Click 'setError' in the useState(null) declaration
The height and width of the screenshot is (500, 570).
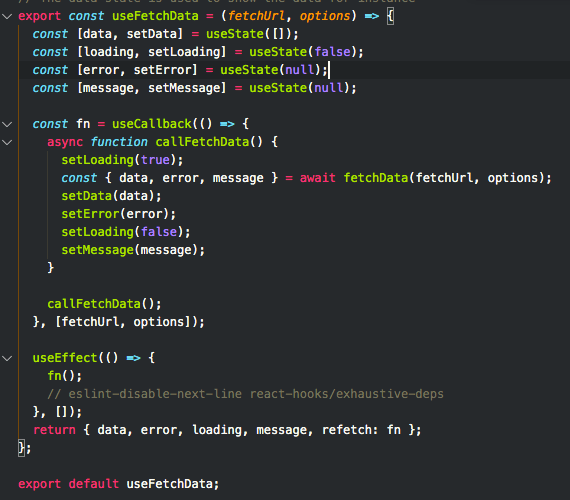[x=162, y=70]
